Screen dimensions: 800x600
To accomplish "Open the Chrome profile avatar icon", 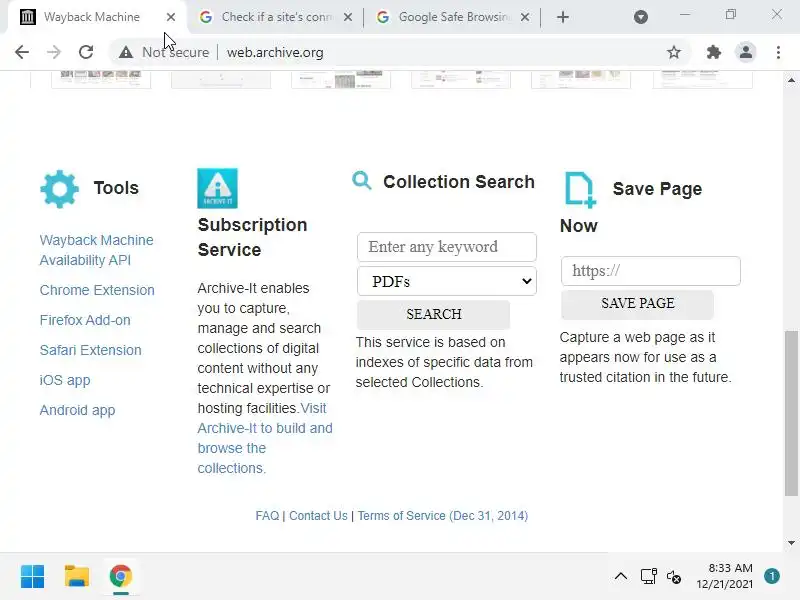I will 745,52.
